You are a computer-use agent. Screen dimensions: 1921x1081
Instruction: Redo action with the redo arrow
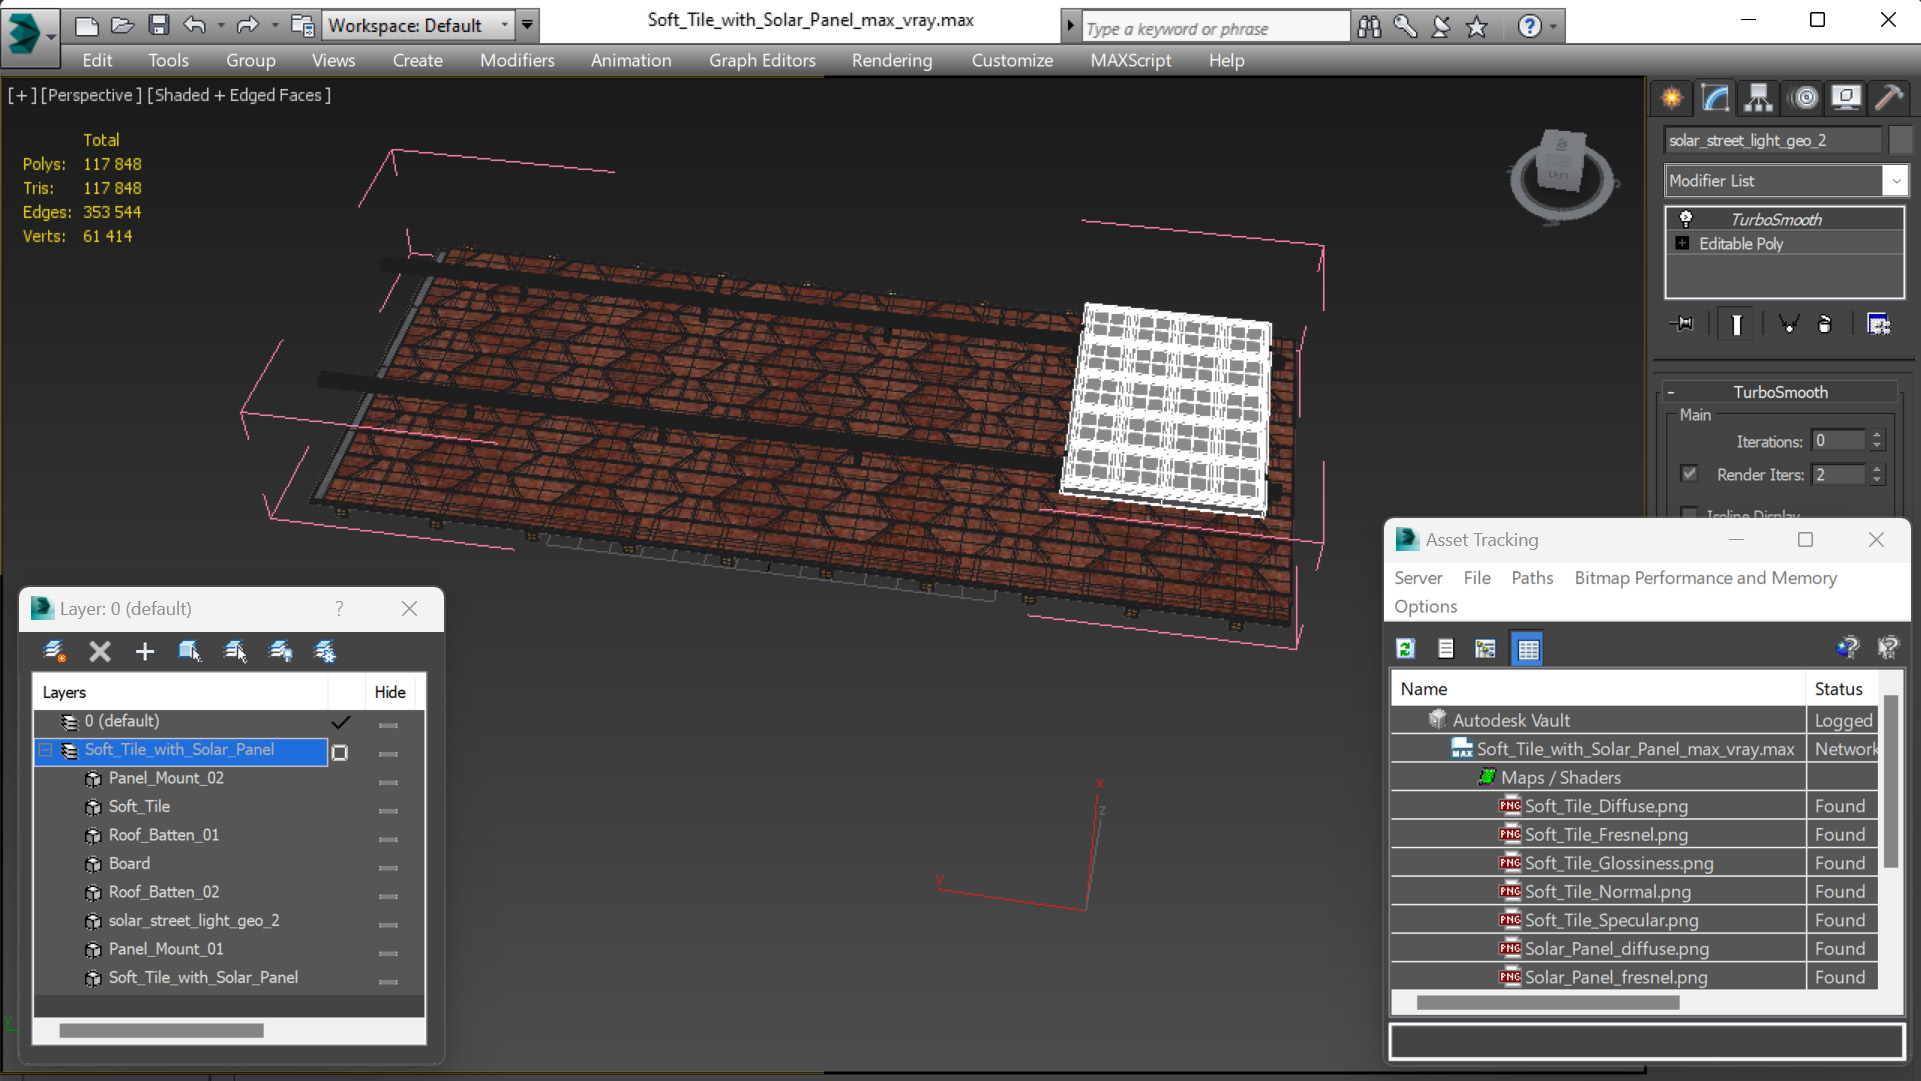click(247, 25)
